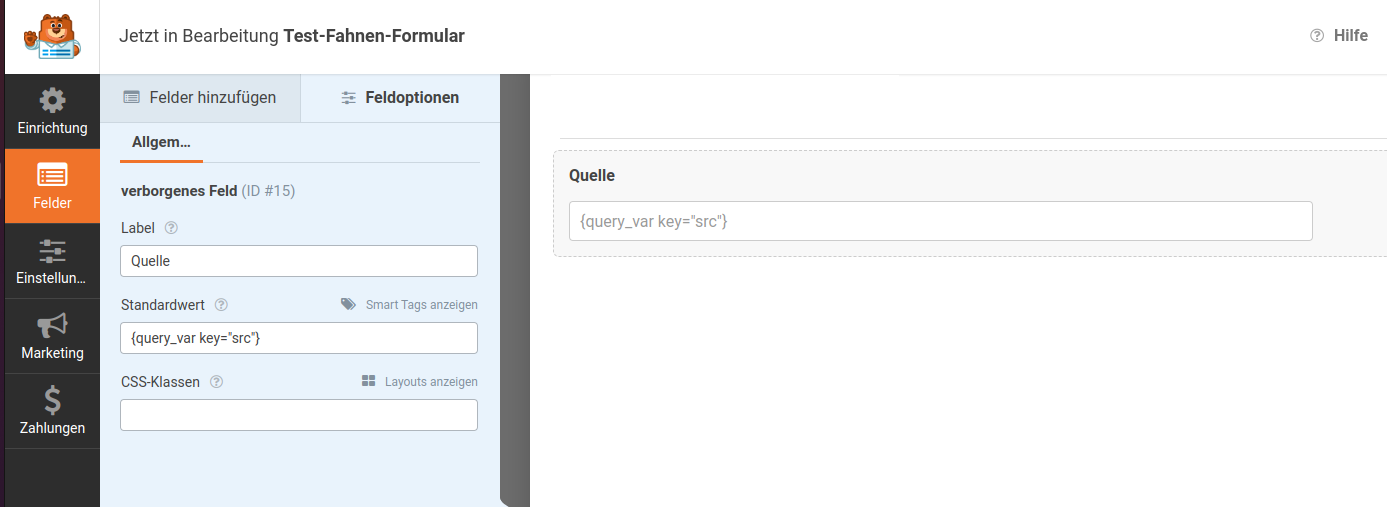Open Einrichtung gear icon in sidebar
Screen dimensions: 1387x507
52,101
